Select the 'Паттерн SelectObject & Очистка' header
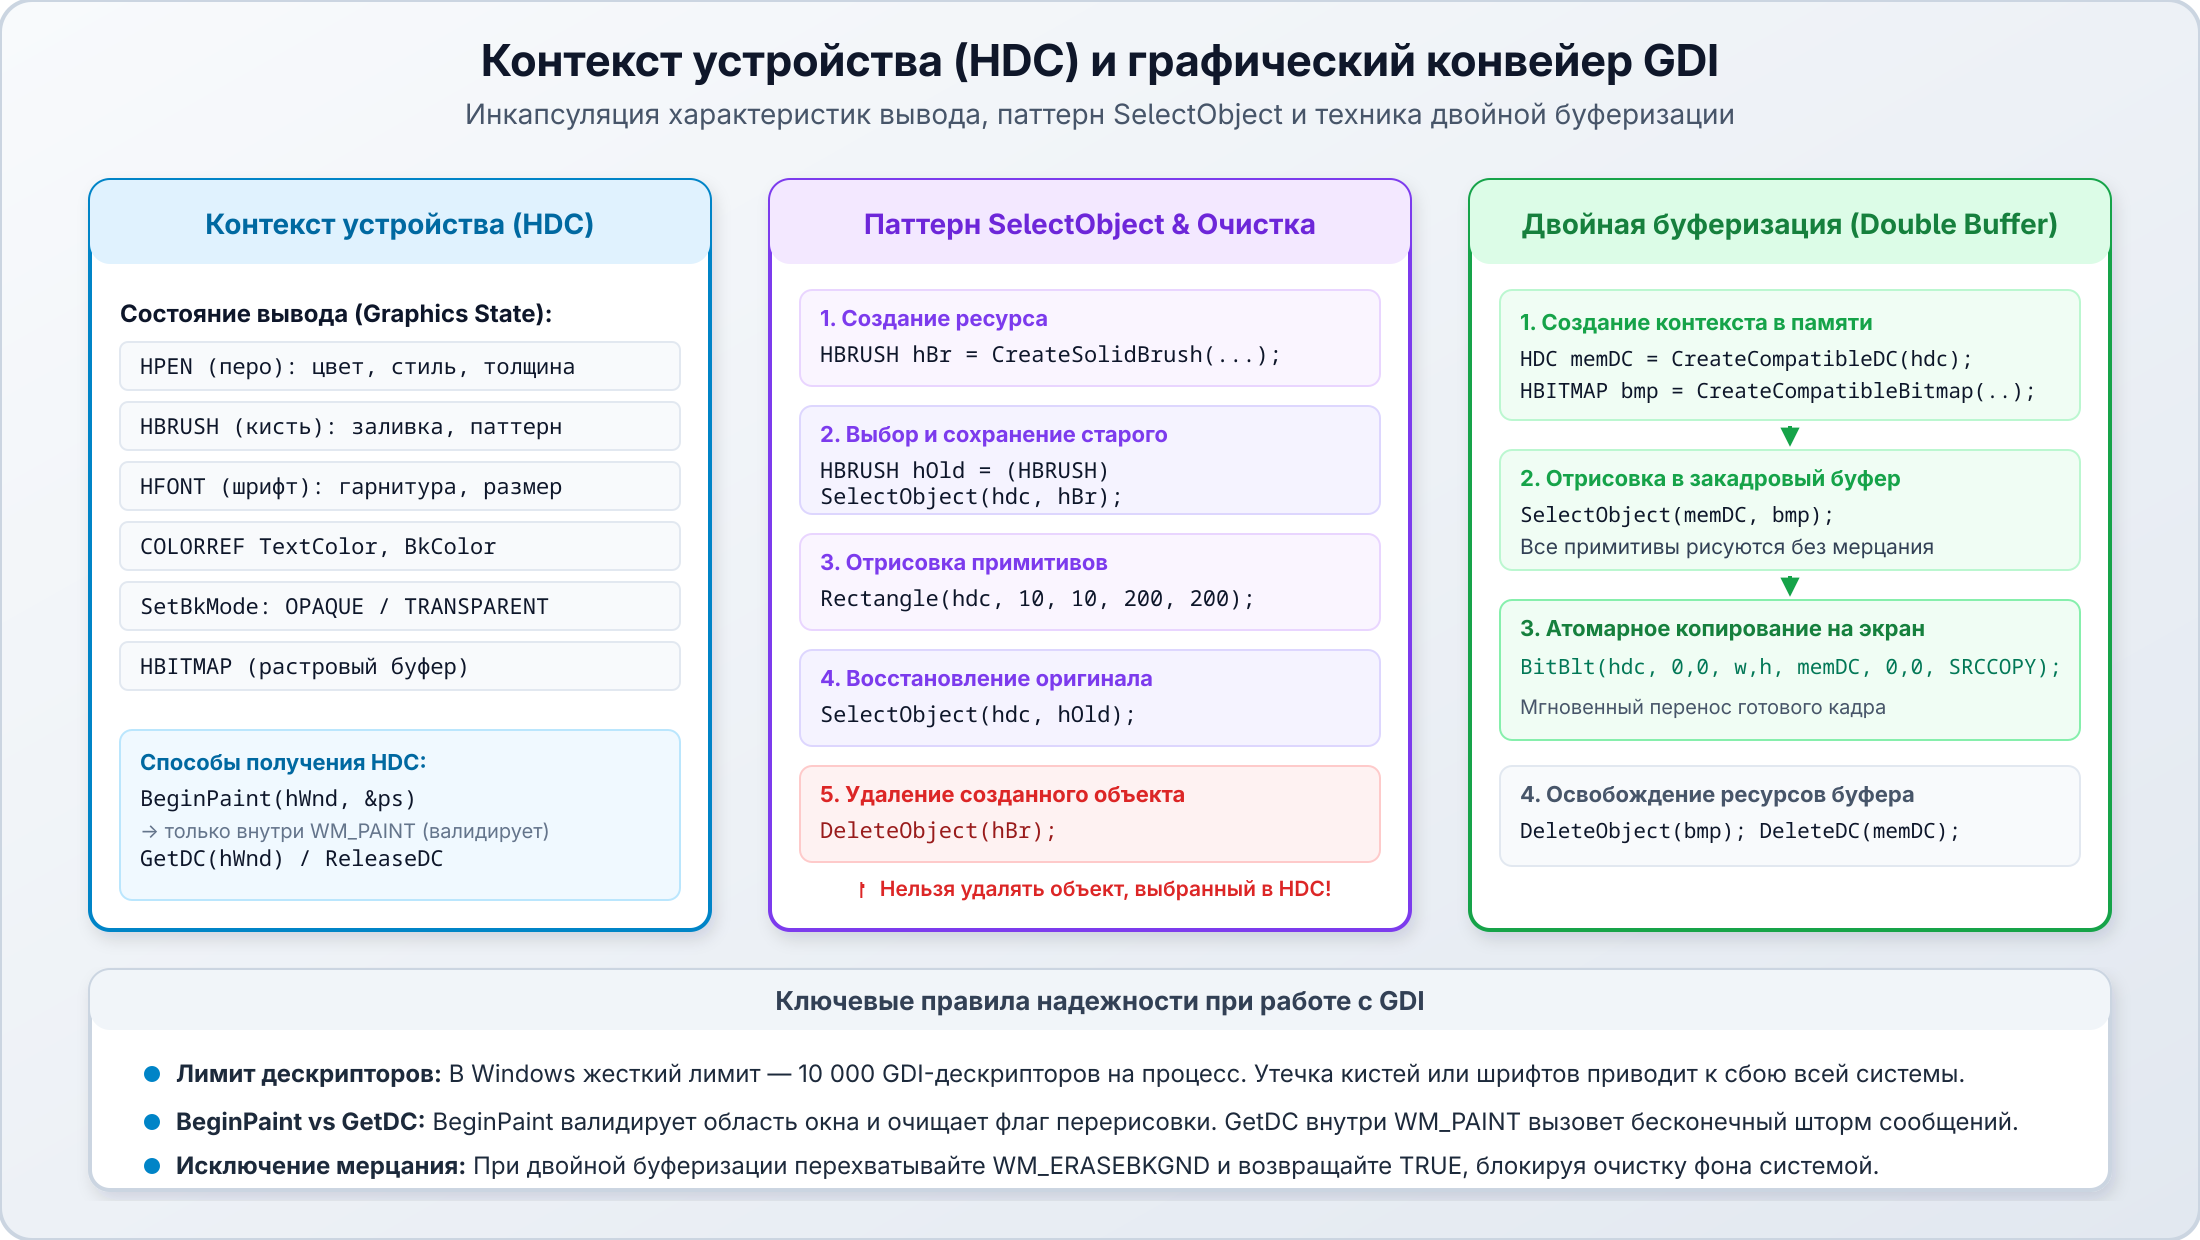 1089,224
